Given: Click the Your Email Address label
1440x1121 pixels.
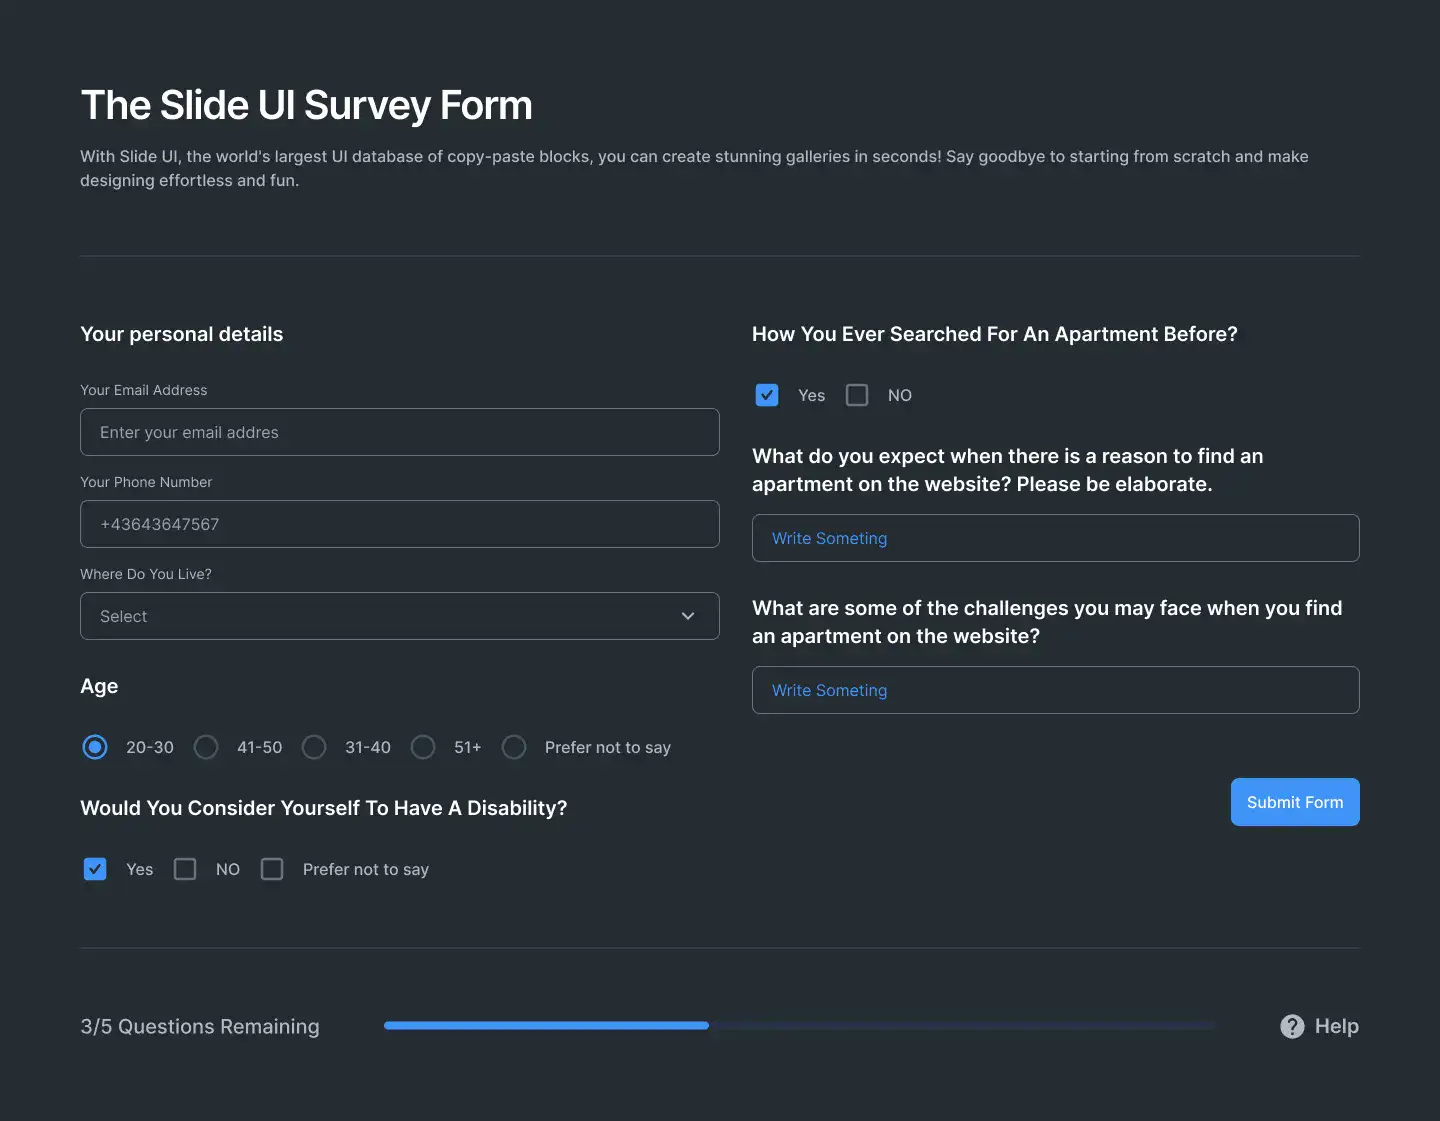Looking at the screenshot, I should click(x=144, y=390).
